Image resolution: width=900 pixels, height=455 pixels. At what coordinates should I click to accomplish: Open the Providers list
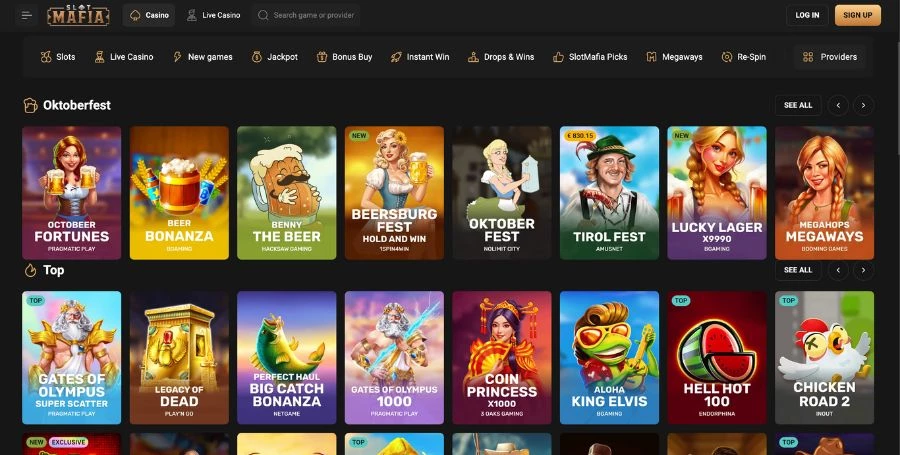tap(829, 57)
